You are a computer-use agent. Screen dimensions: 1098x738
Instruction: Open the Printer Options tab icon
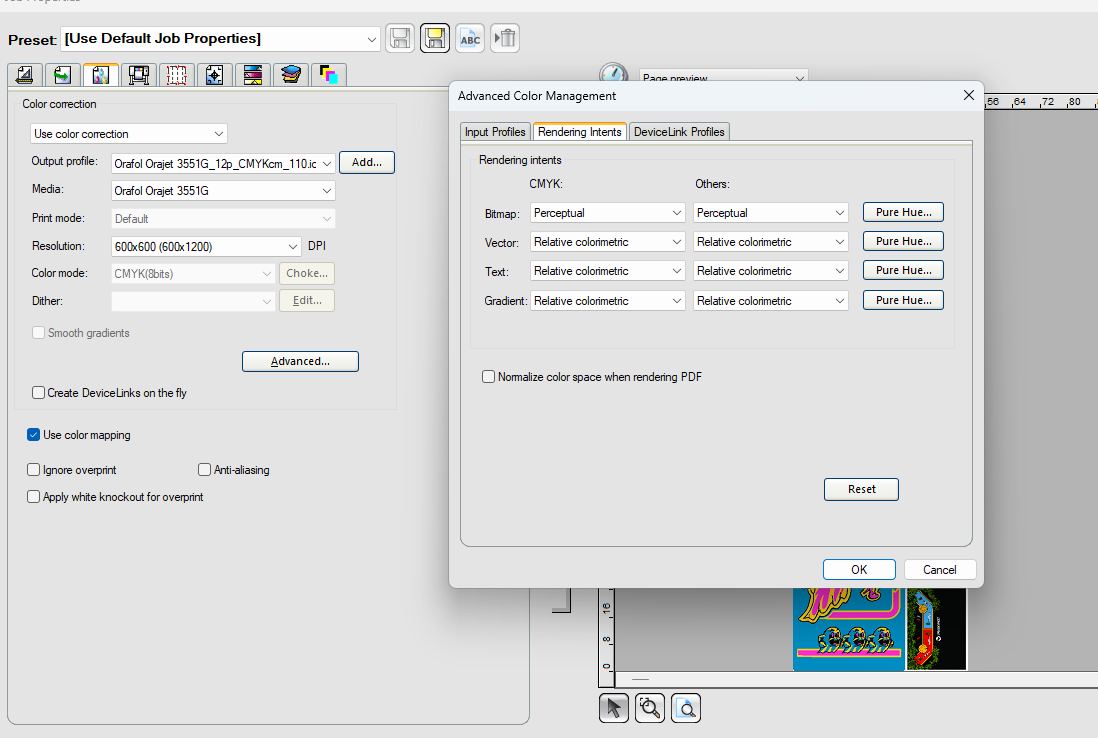(139, 74)
